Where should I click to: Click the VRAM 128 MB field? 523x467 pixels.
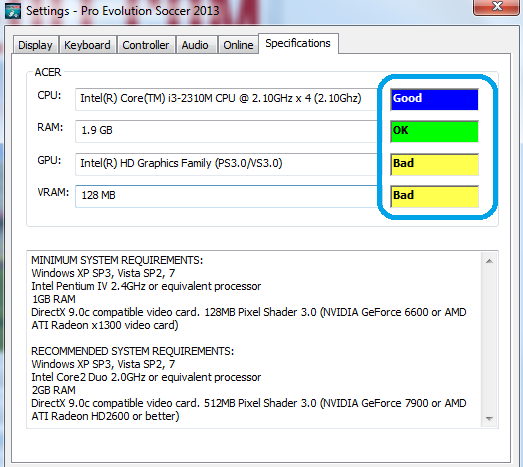[x=226, y=196]
